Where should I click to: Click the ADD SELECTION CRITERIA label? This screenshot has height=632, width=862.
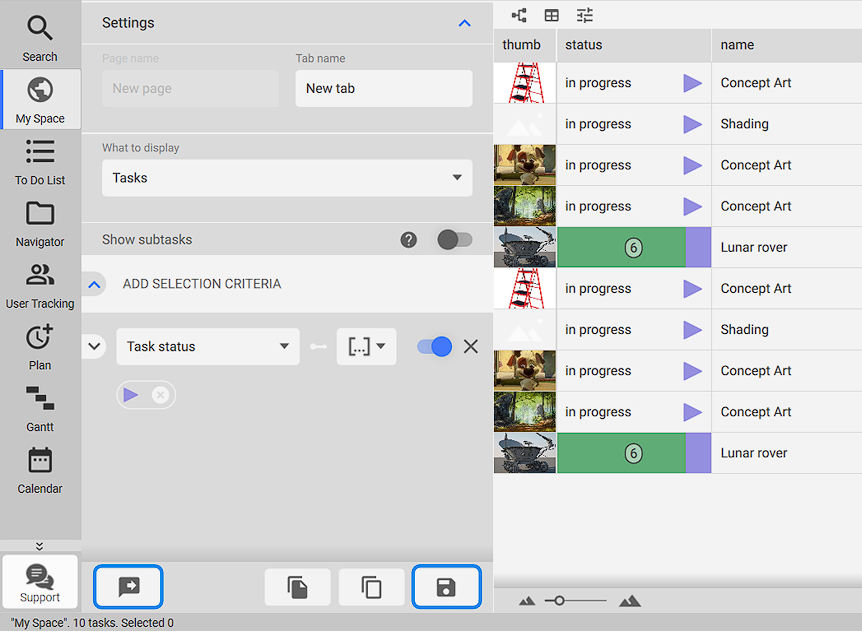(x=202, y=284)
